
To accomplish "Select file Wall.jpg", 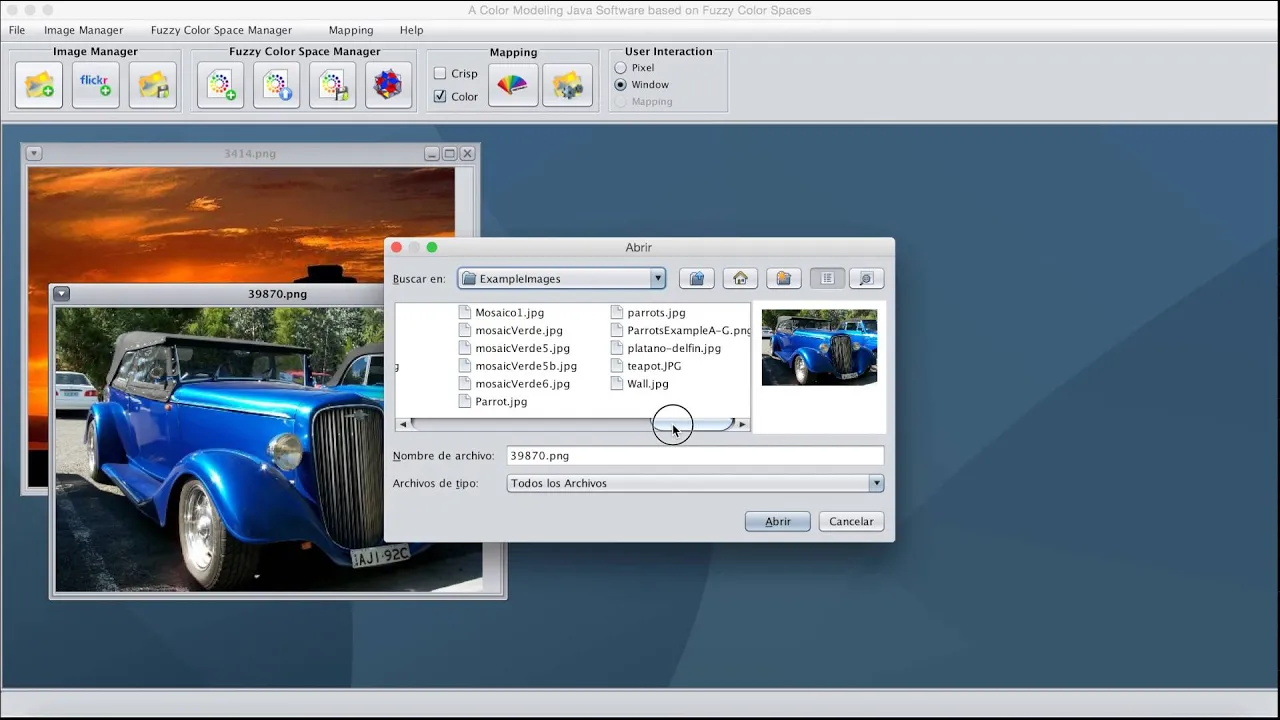I will point(640,384).
